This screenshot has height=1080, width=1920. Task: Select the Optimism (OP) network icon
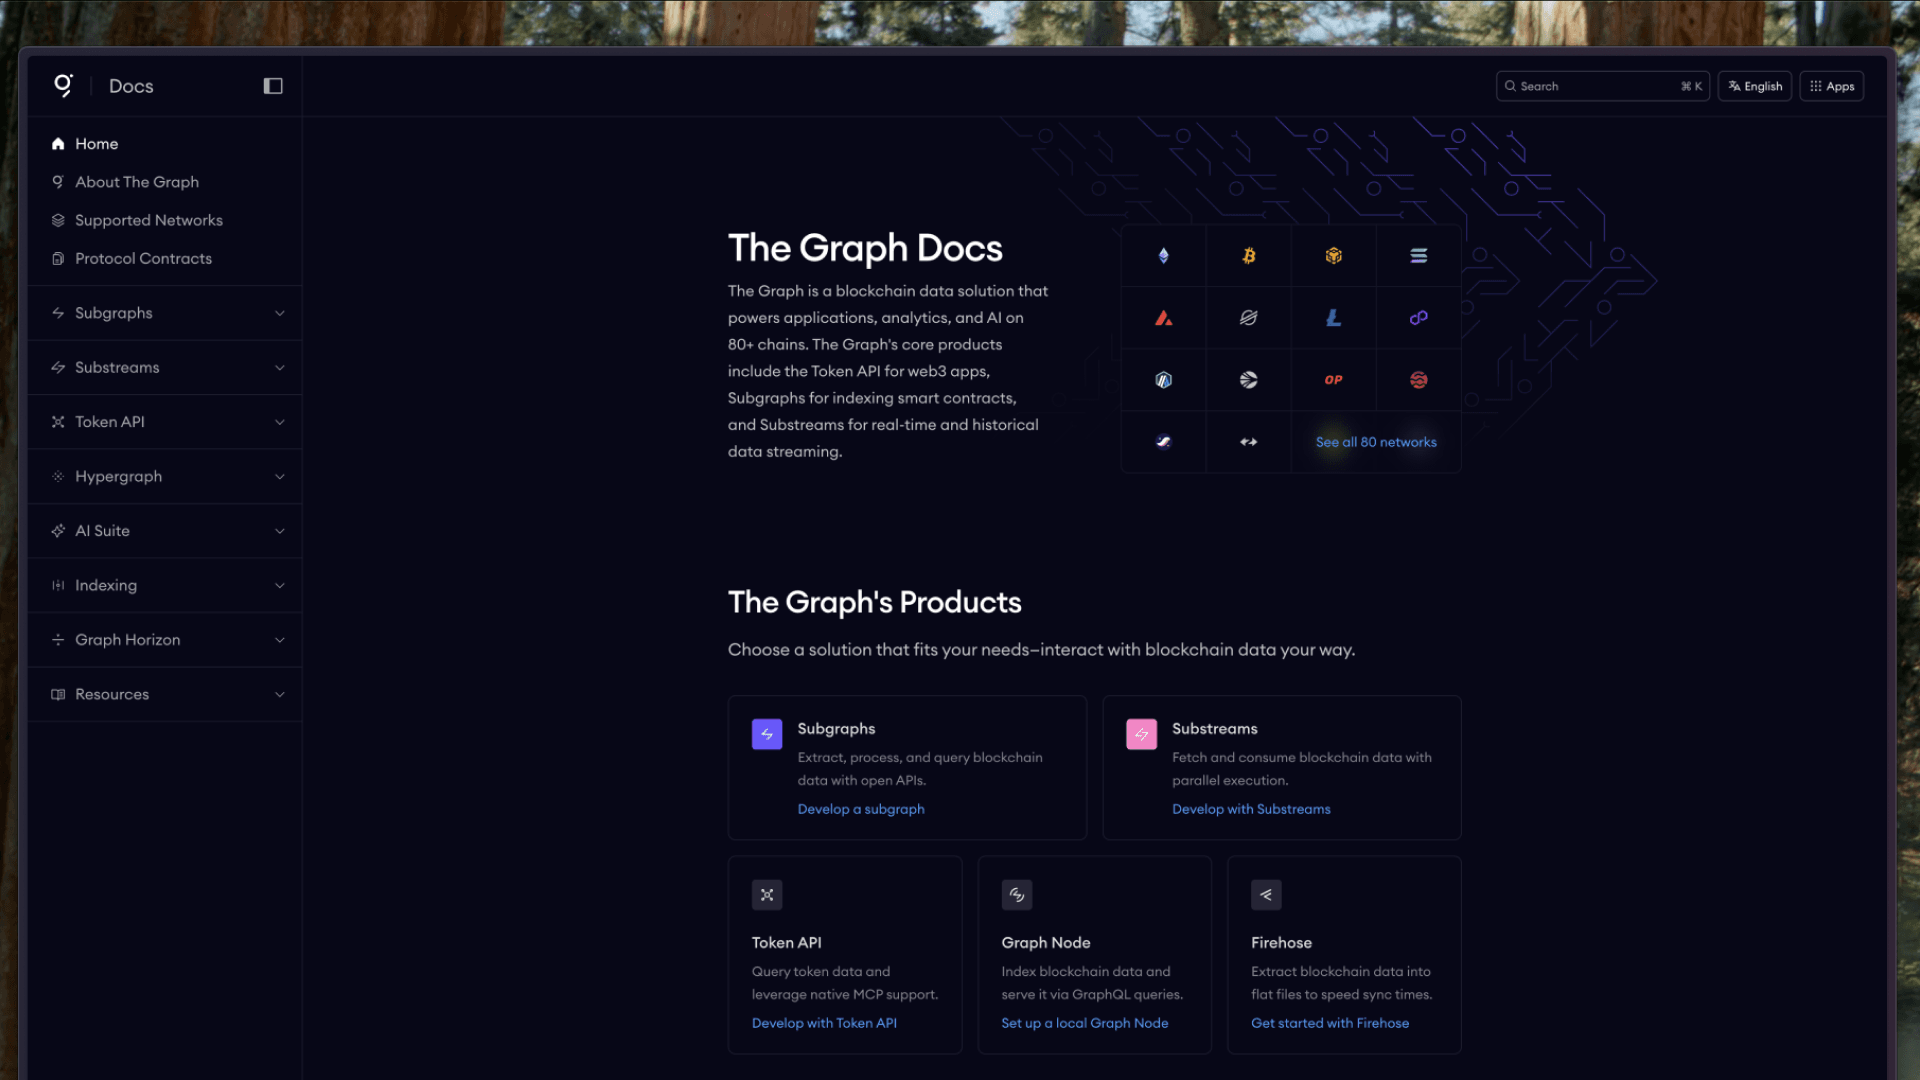[1333, 380]
